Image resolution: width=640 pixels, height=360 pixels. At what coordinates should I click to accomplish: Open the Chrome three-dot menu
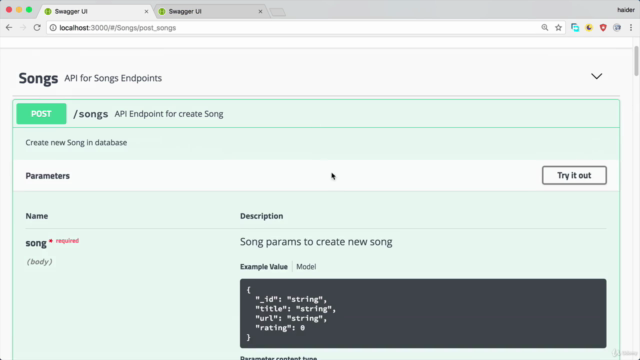[631, 28]
